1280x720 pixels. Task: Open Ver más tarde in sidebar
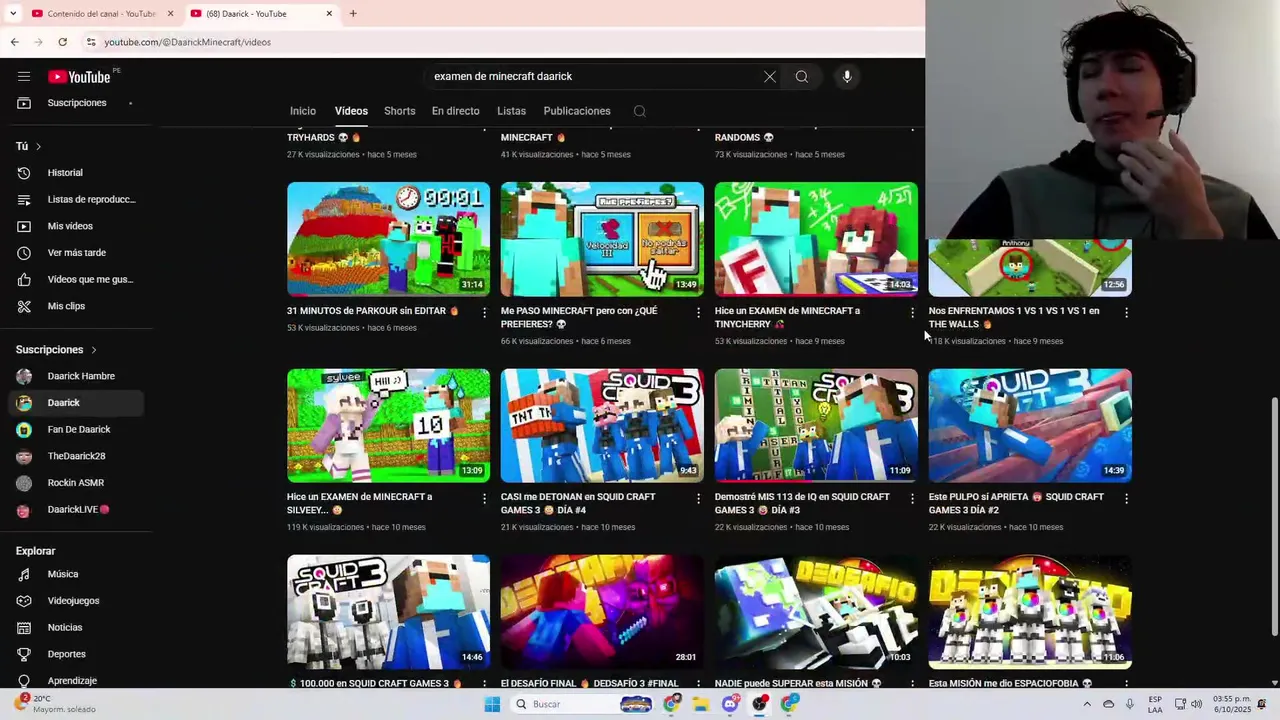(x=76, y=253)
